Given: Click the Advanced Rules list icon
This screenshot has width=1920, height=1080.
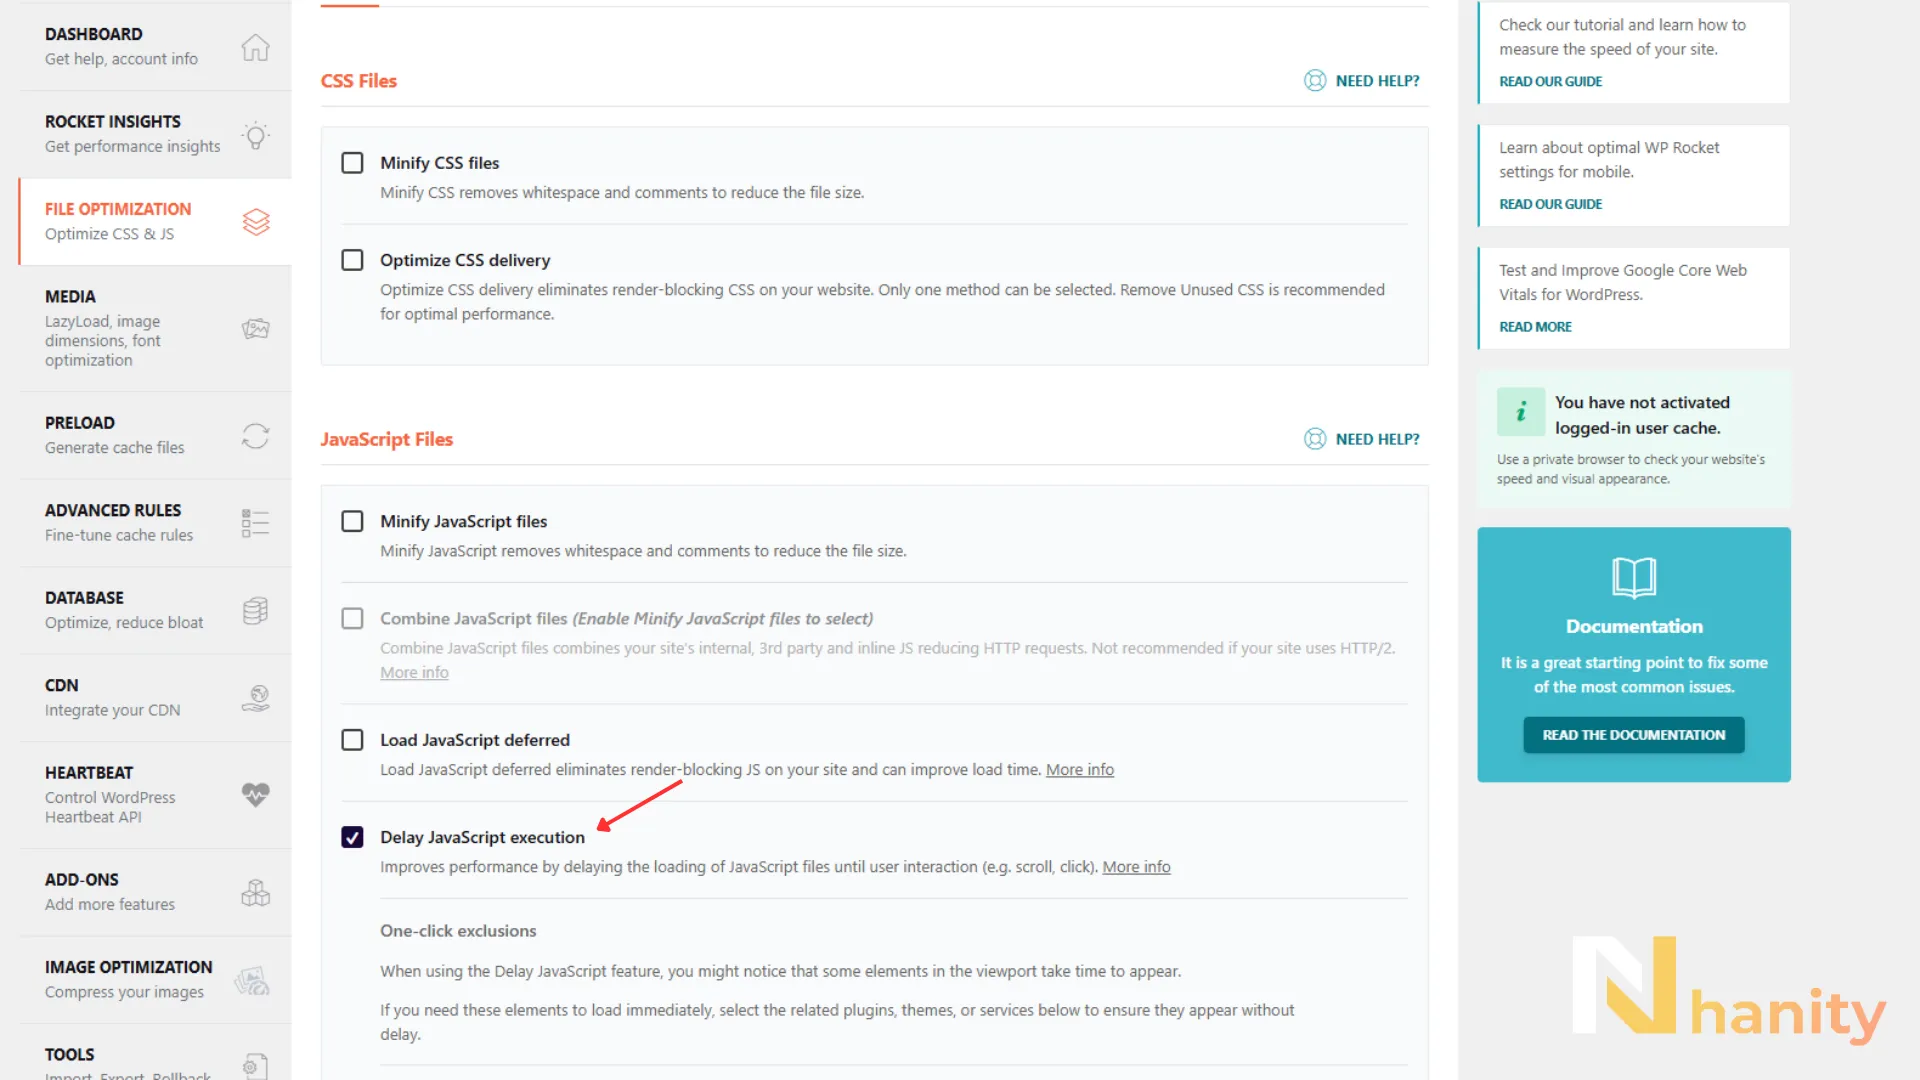Looking at the screenshot, I should coord(256,523).
